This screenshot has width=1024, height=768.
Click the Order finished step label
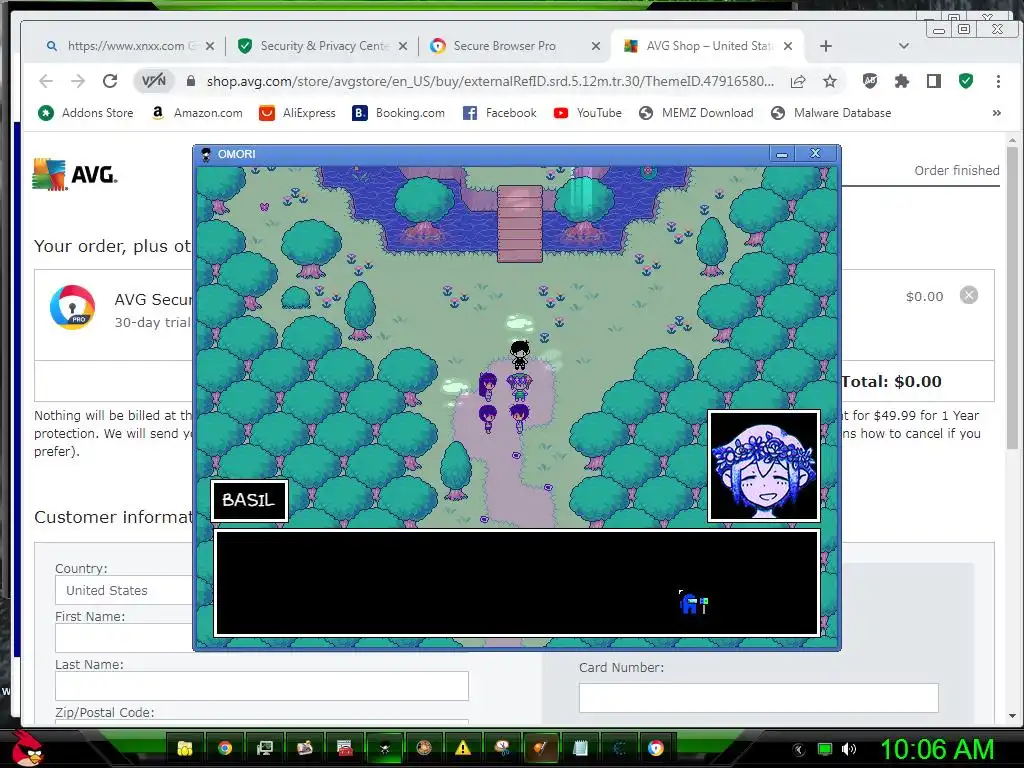click(x=956, y=170)
